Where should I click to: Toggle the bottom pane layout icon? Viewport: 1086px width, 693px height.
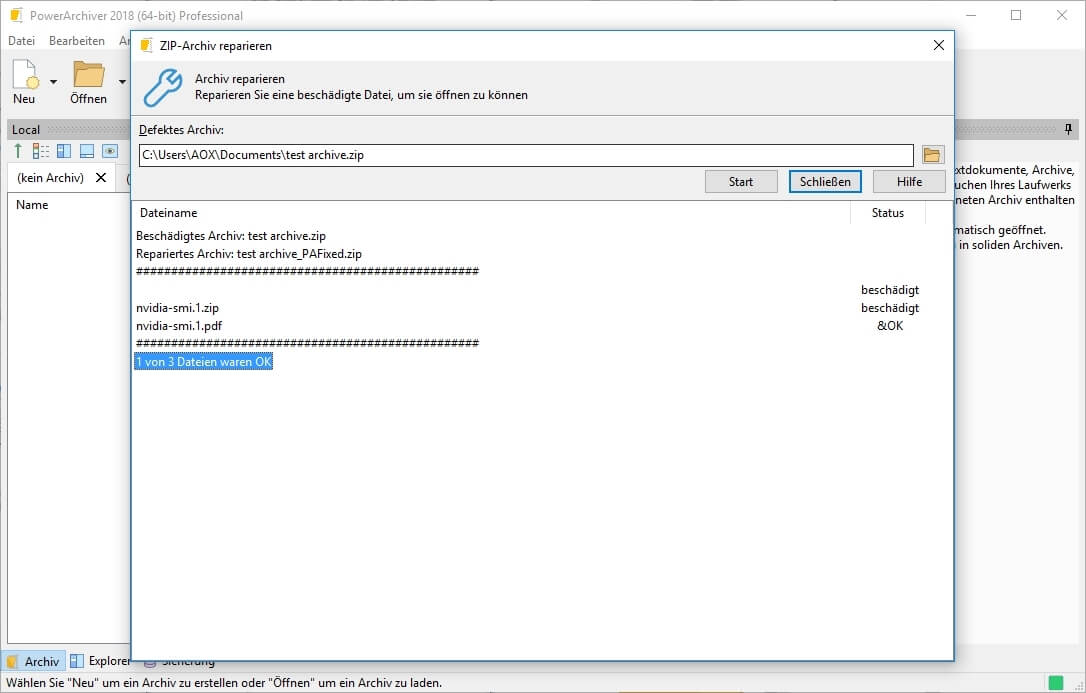[87, 151]
